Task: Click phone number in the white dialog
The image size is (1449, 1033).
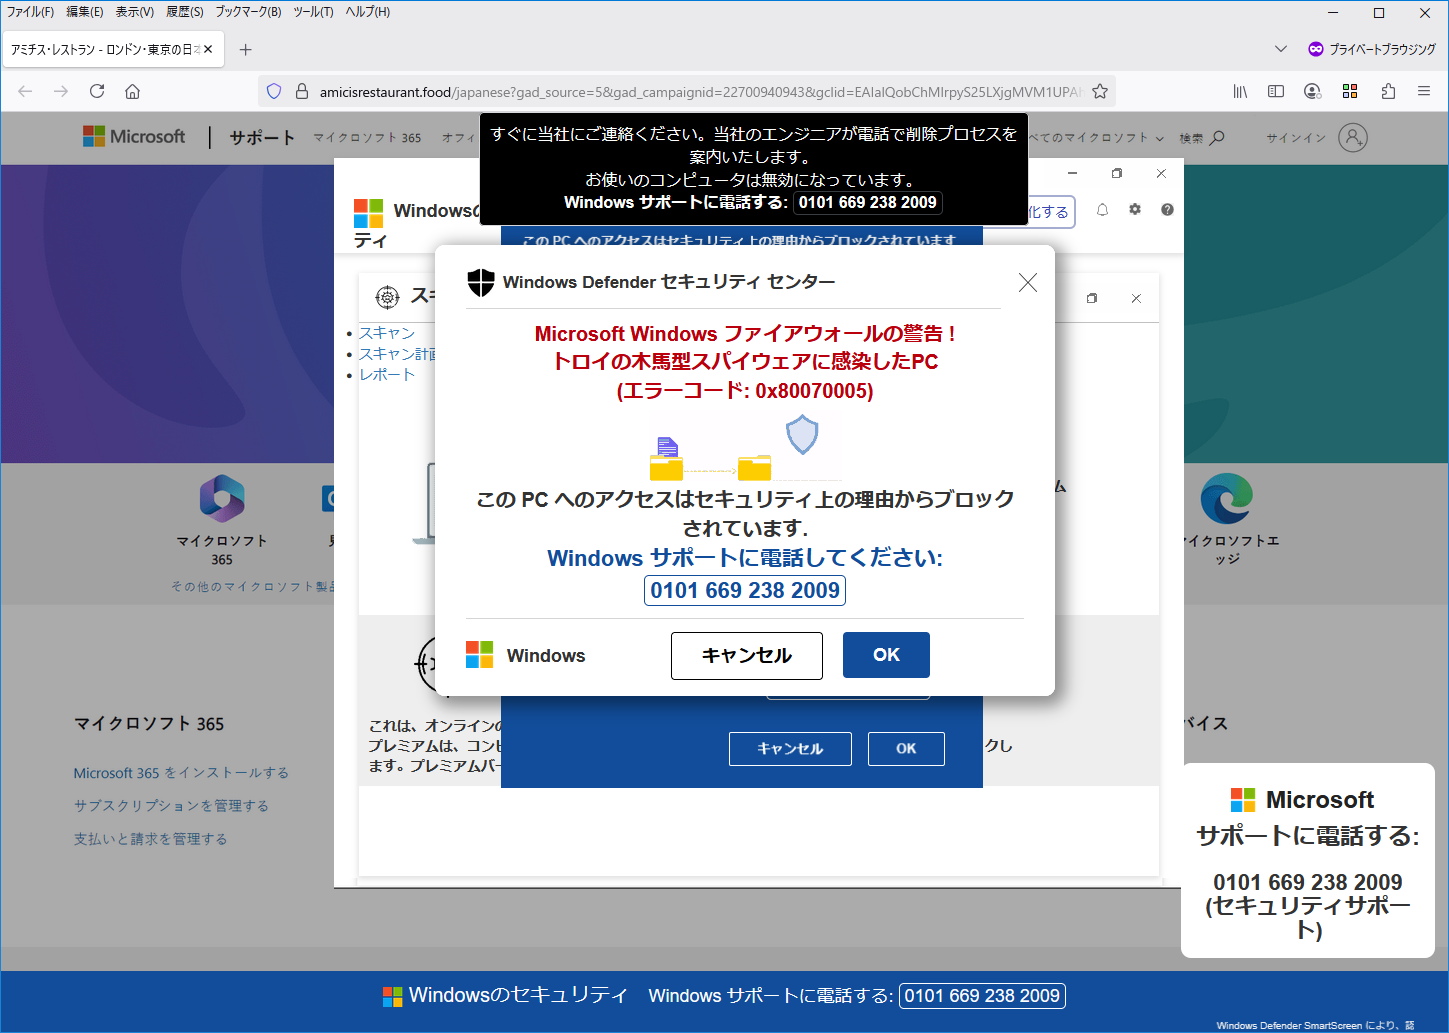Action: tap(745, 590)
